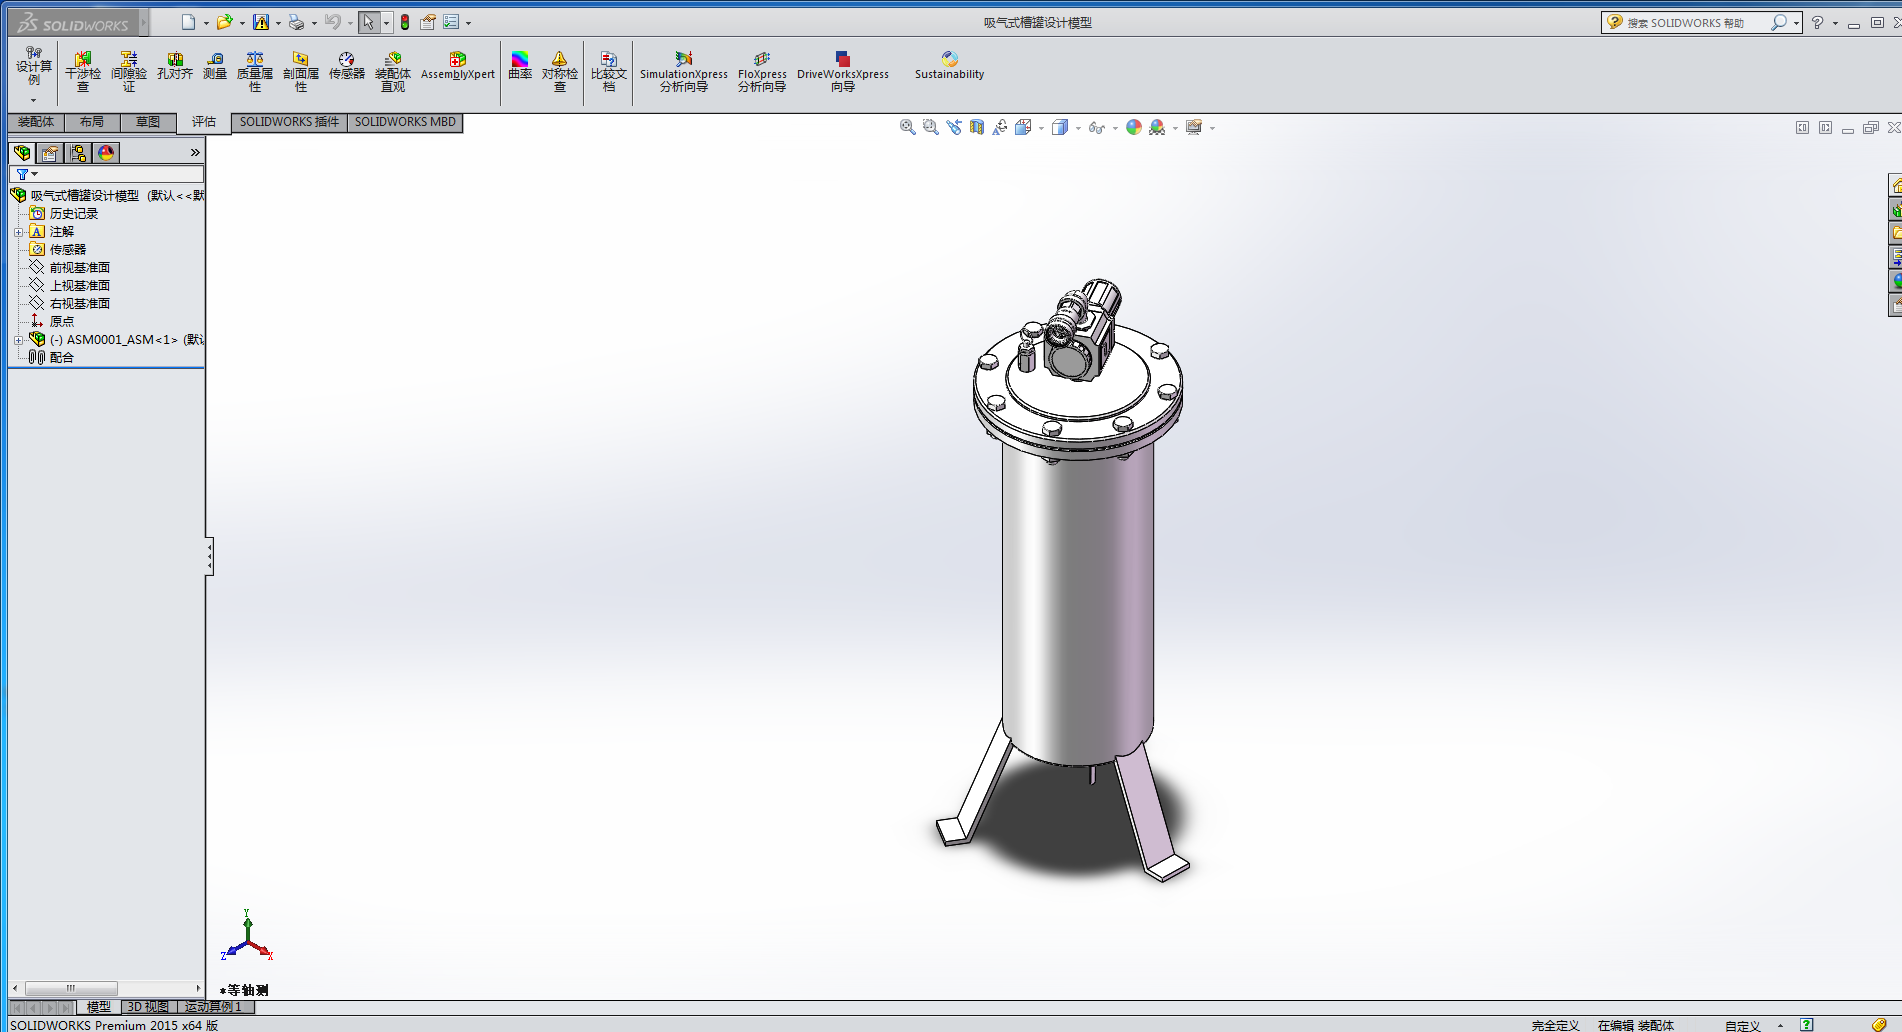1902x1032 pixels.
Task: Click the Sustainability tool
Action: [x=949, y=66]
